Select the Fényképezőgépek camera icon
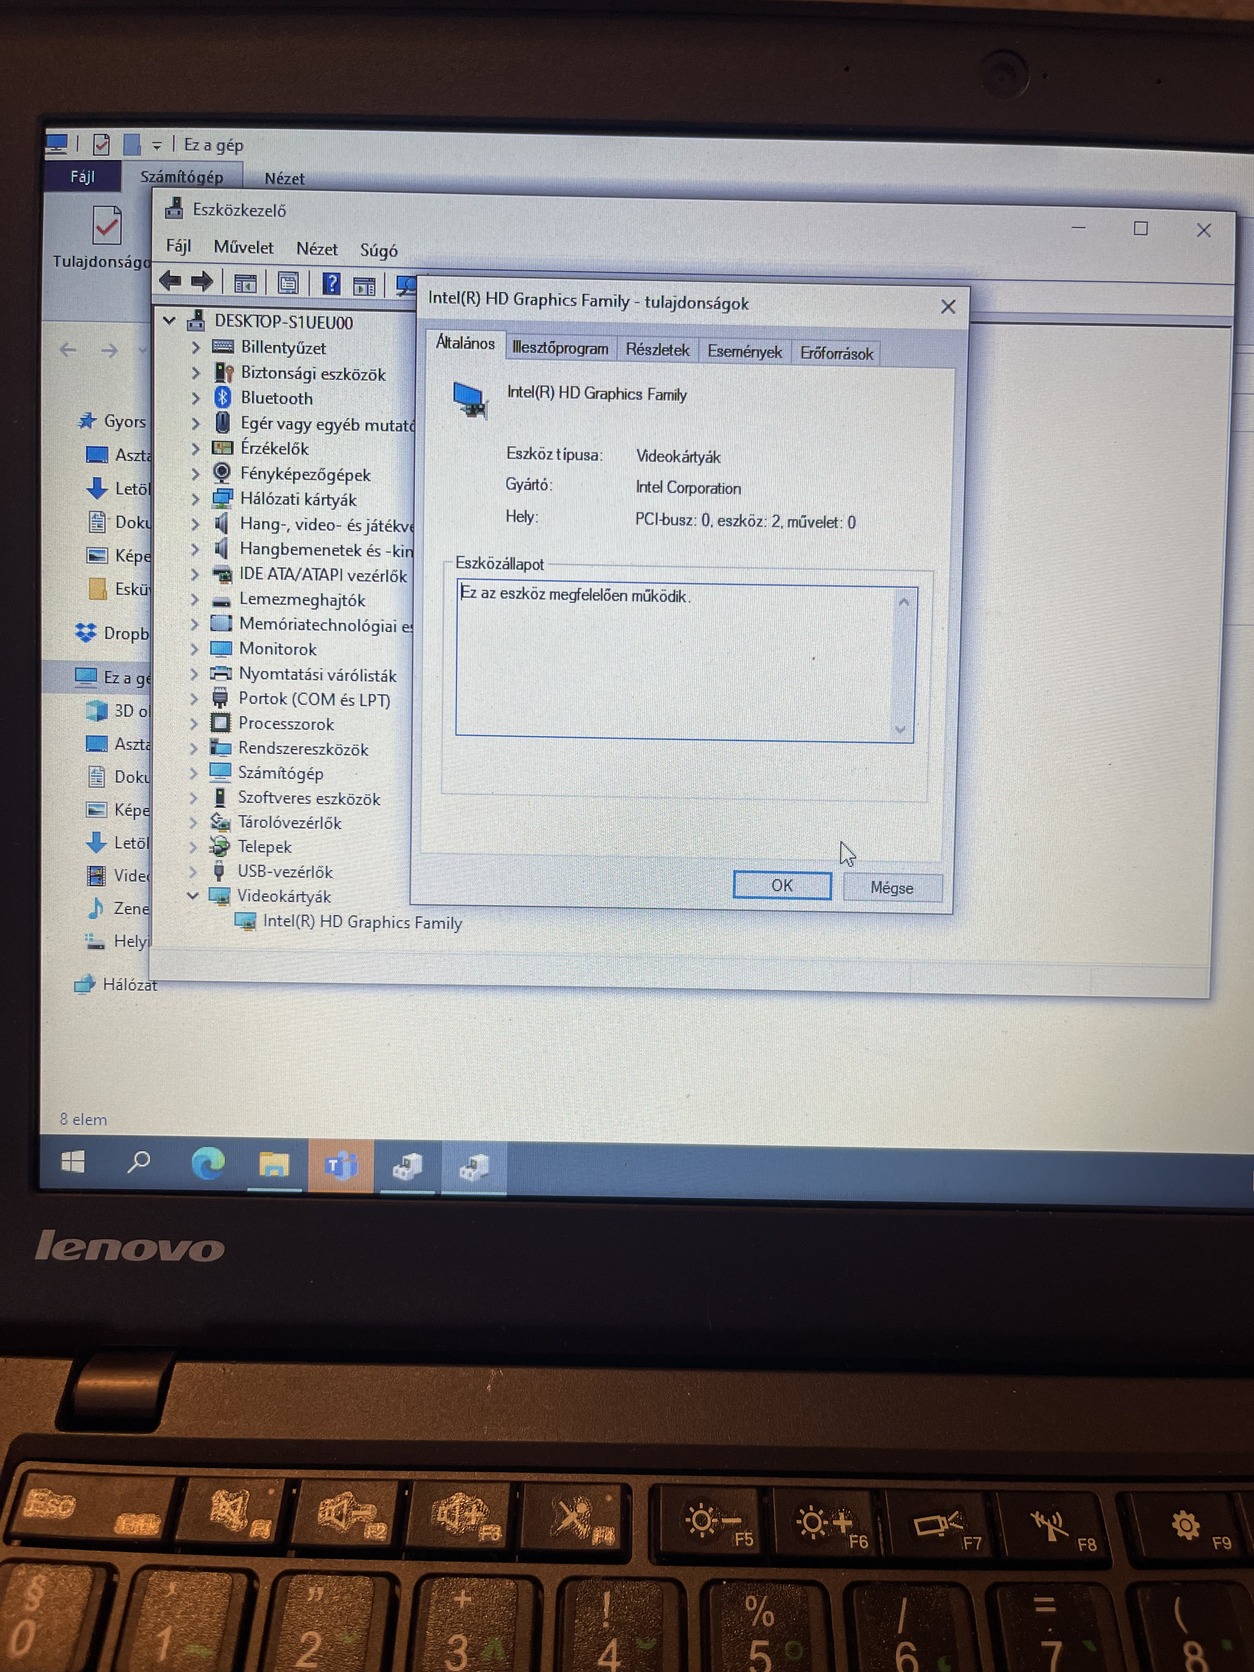Screen dimensions: 1254x1672 click(x=222, y=473)
